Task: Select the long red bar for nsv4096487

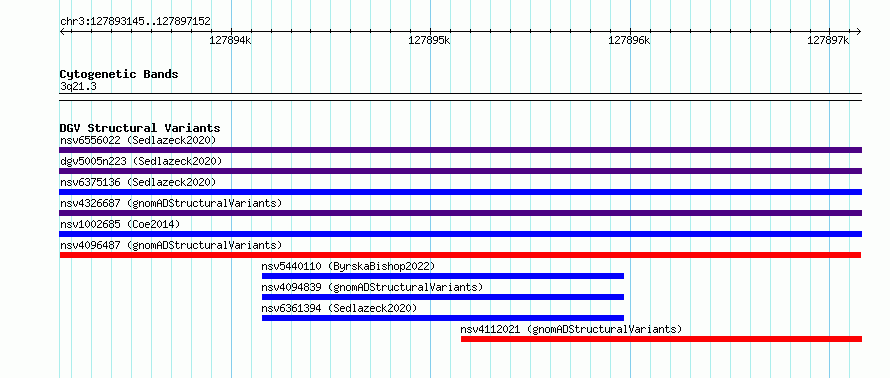Action: coord(460,255)
